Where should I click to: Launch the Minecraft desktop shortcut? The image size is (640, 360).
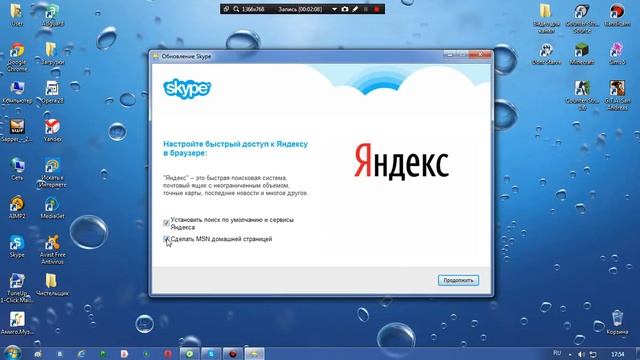tap(582, 53)
